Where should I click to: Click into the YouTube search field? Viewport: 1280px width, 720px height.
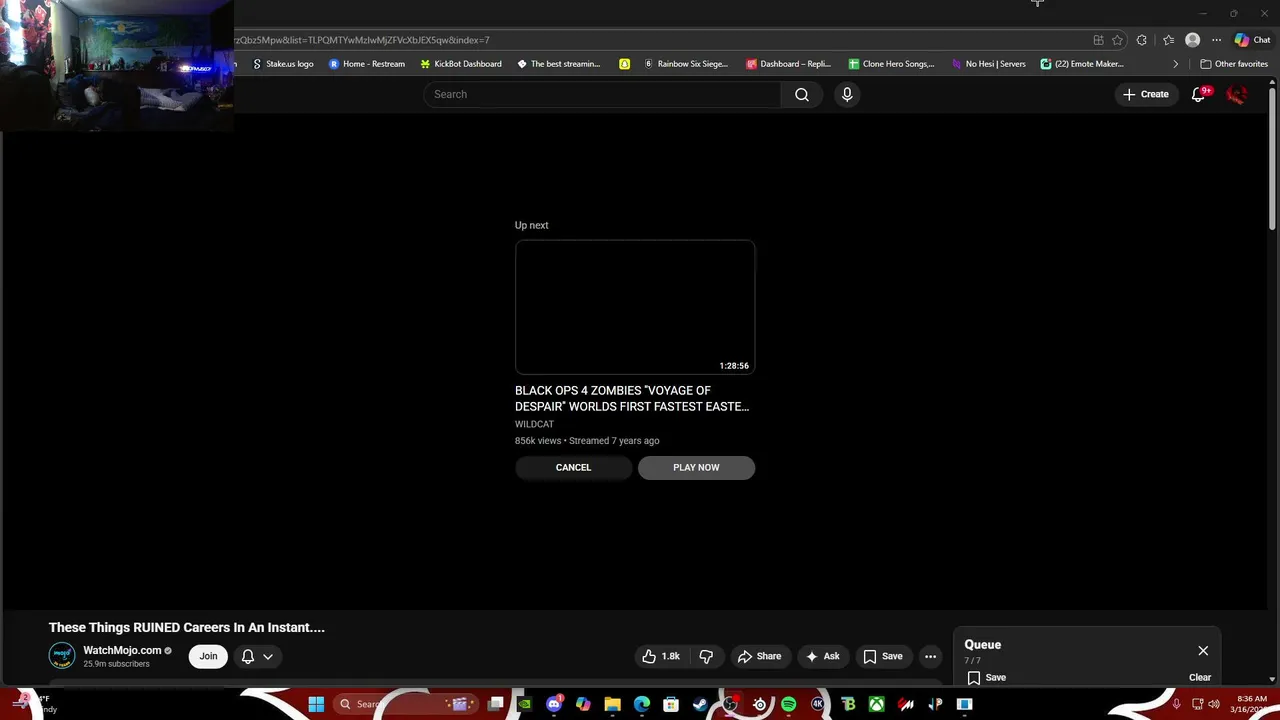click(x=602, y=94)
